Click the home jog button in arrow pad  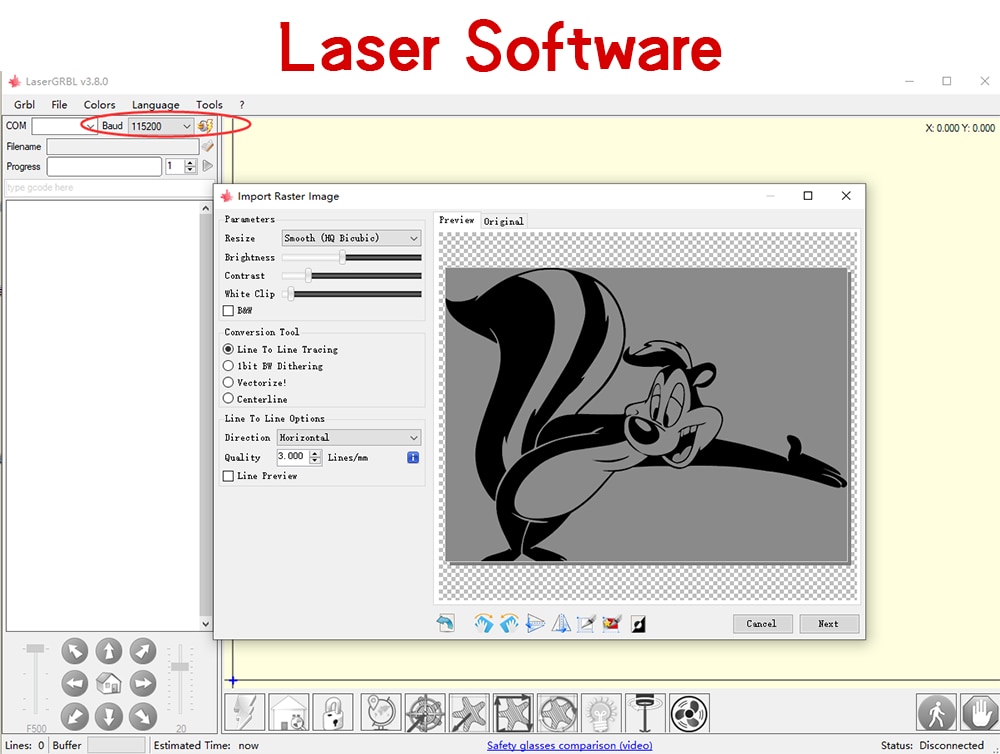(x=108, y=684)
